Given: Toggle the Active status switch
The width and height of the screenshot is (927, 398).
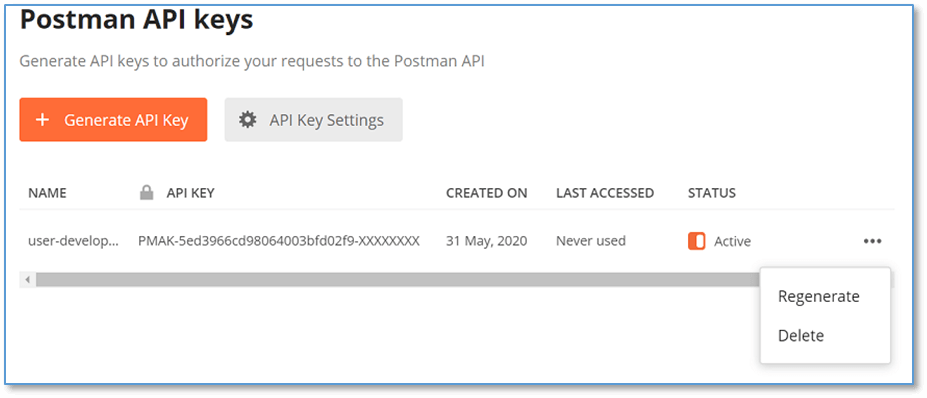Looking at the screenshot, I should pyautogui.click(x=696, y=241).
